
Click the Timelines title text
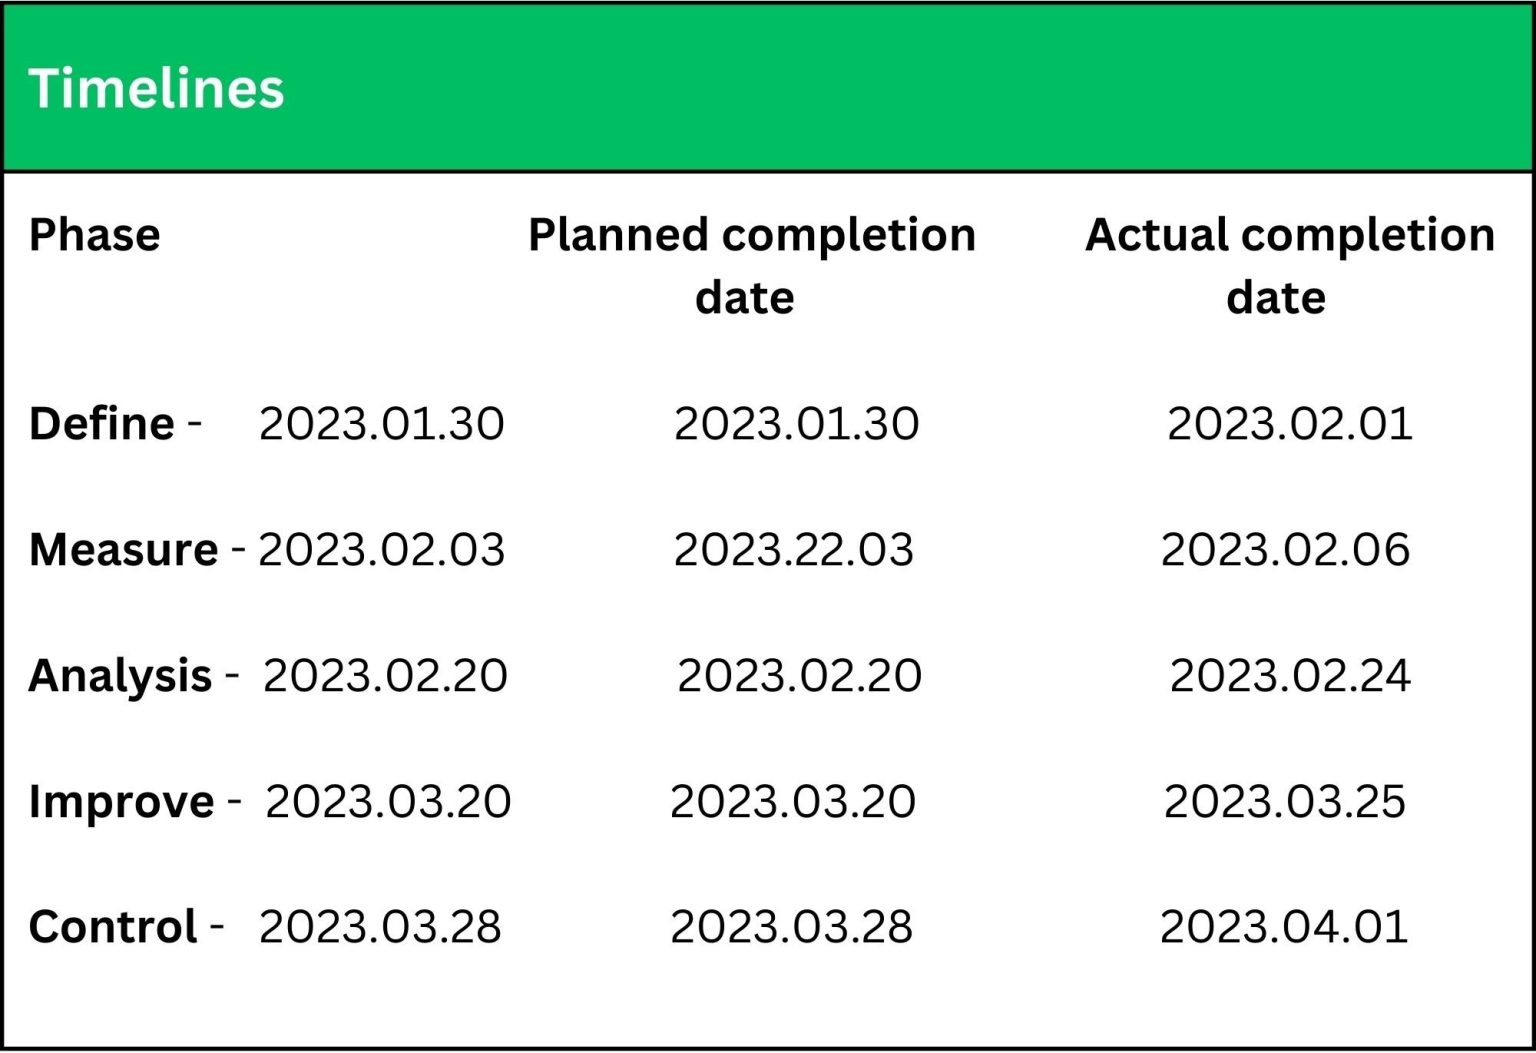click(156, 88)
